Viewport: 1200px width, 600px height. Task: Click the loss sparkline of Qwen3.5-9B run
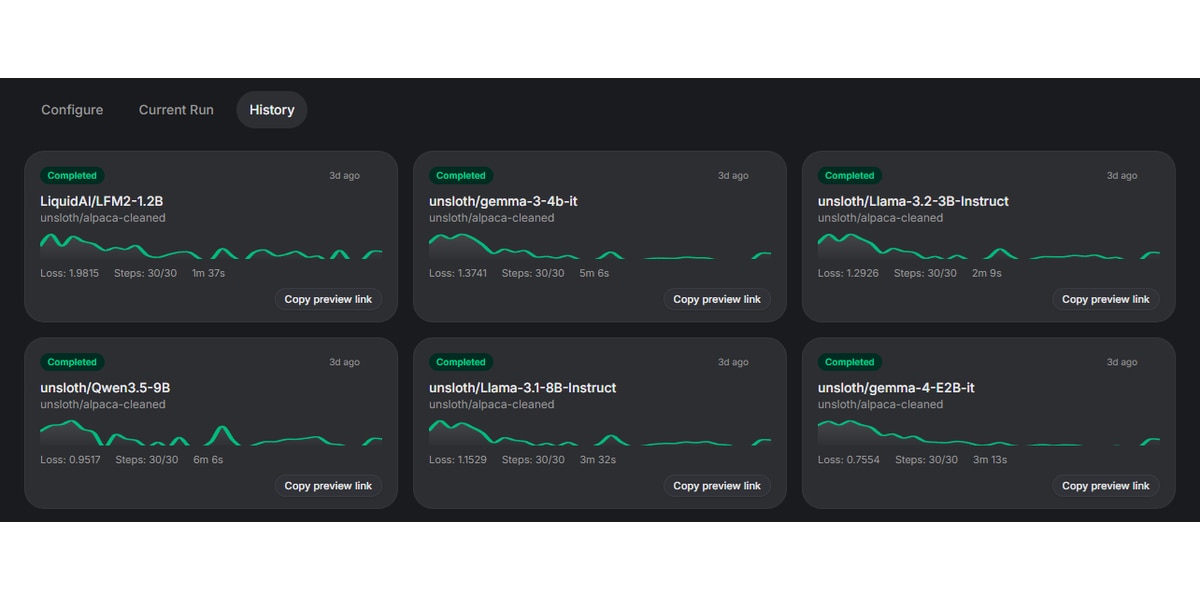[x=211, y=433]
